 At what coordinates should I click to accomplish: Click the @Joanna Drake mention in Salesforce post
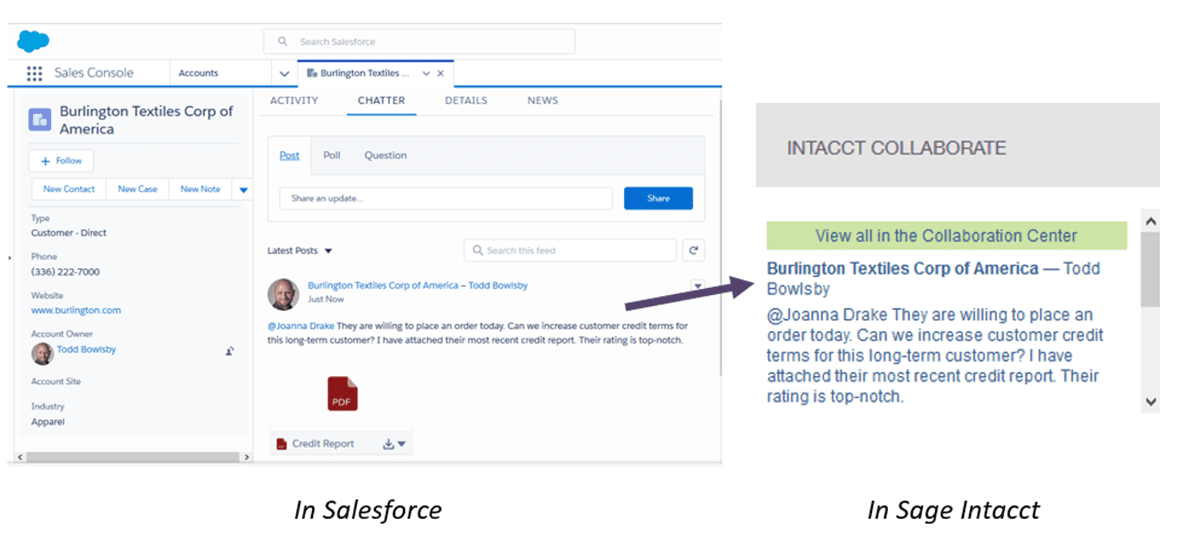301,326
